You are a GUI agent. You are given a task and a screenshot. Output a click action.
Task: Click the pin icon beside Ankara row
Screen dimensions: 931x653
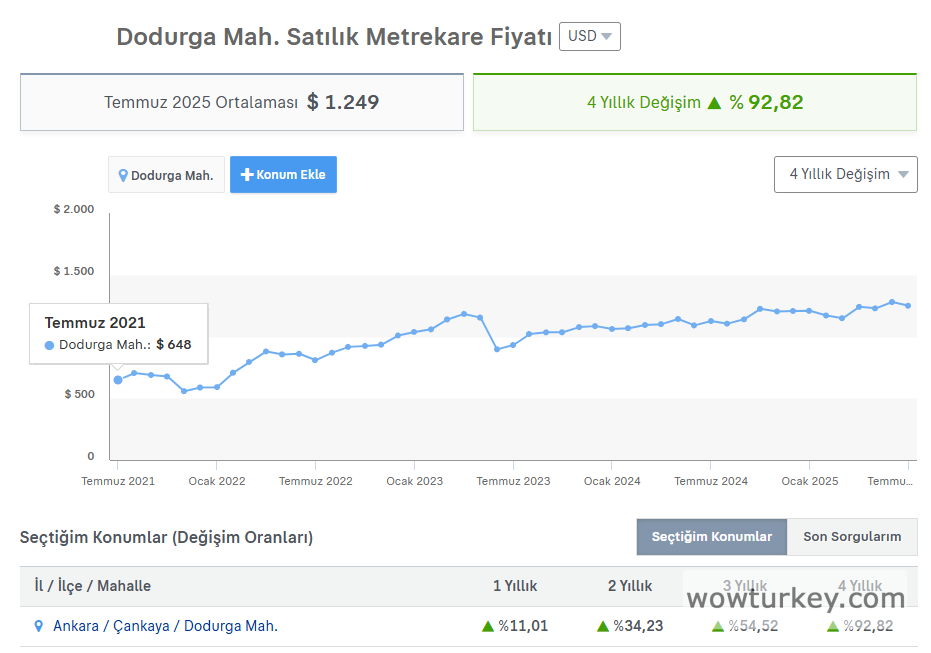(x=39, y=626)
